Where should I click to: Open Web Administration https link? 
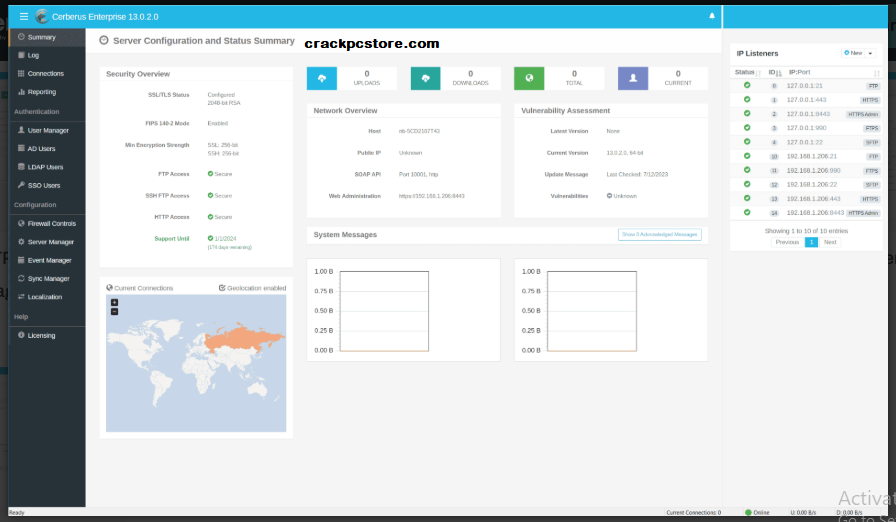431,196
